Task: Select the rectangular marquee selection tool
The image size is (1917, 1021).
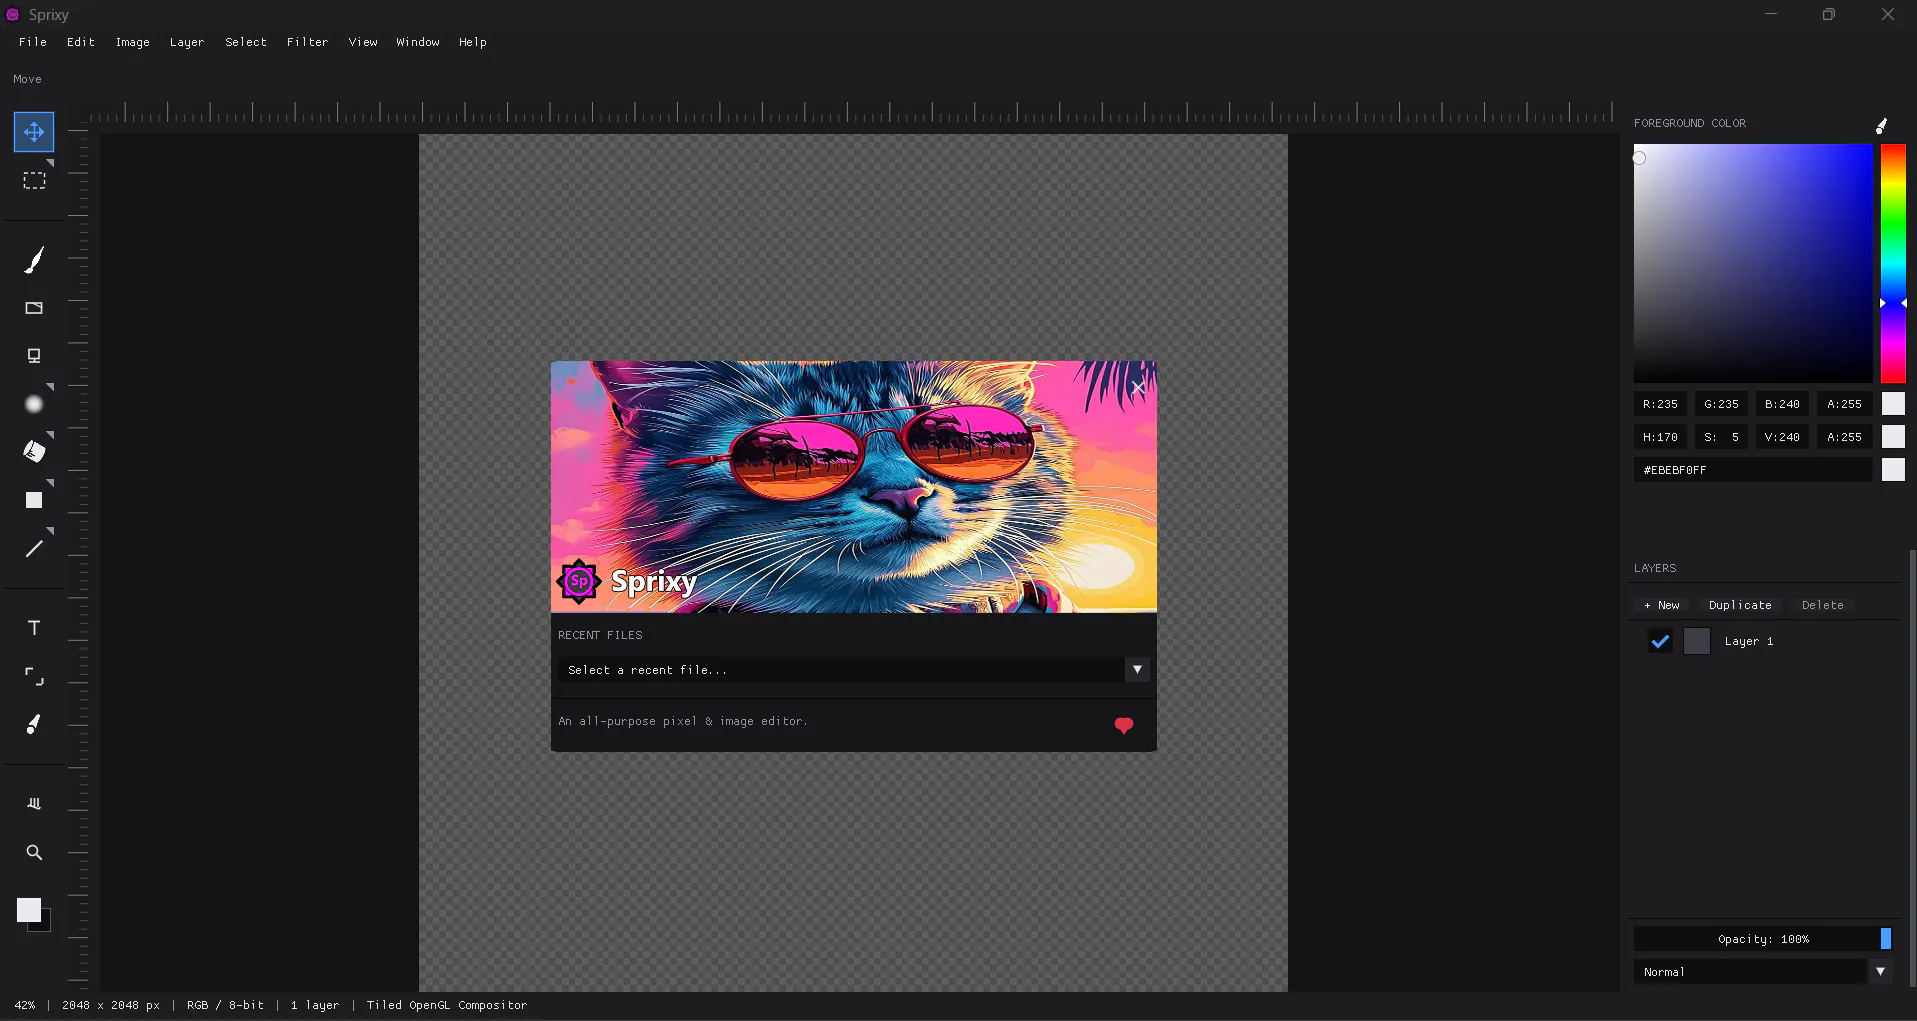Action: coord(34,181)
